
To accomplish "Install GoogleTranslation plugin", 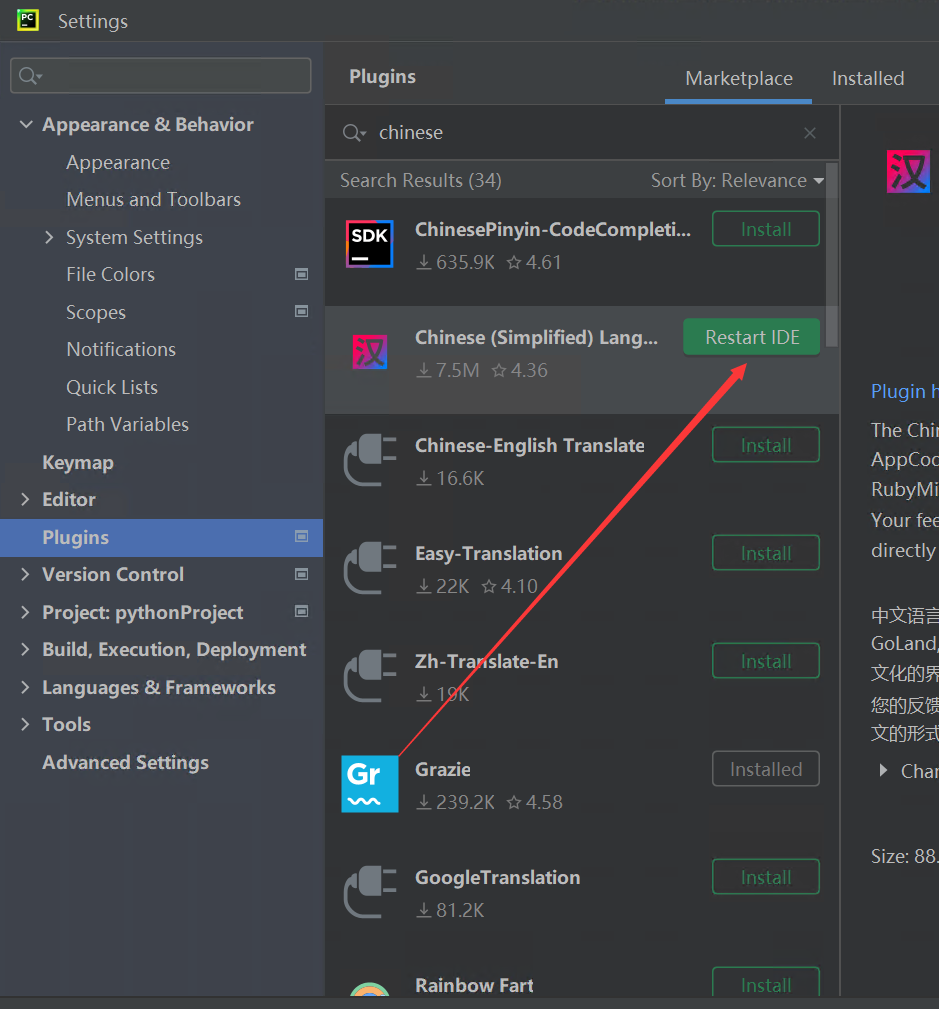I will 766,877.
